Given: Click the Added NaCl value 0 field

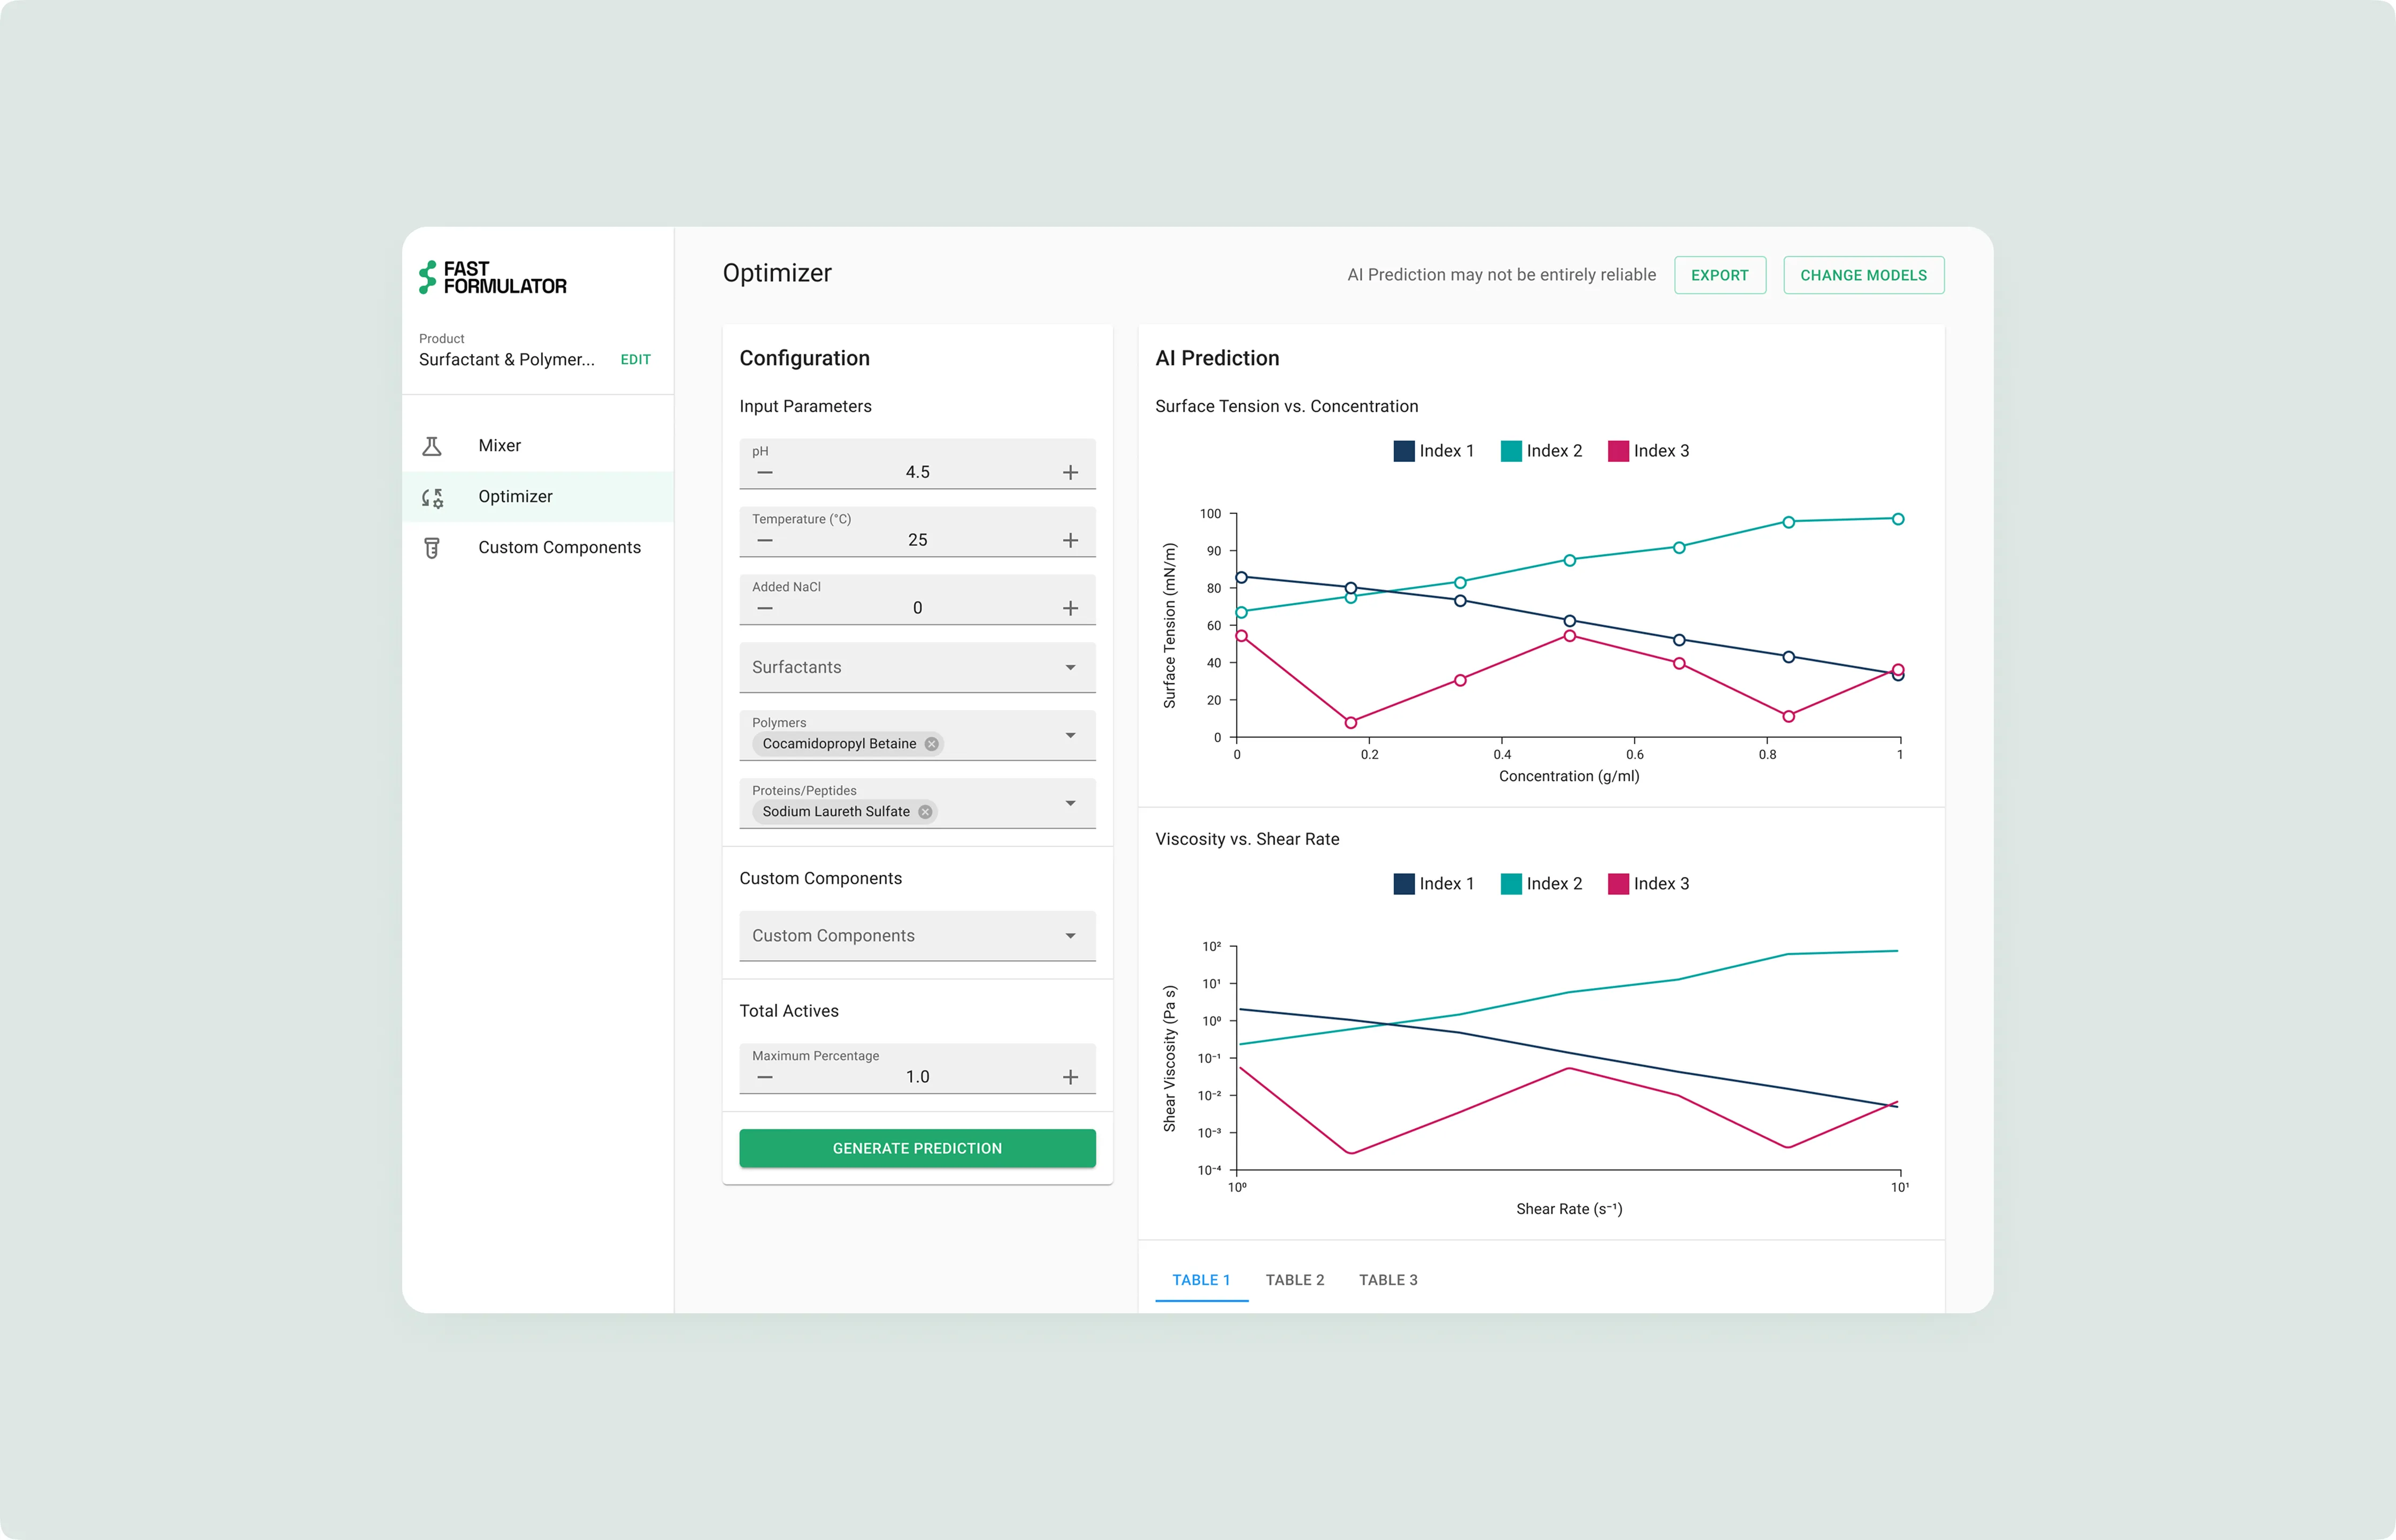Looking at the screenshot, I should pos(917,608).
